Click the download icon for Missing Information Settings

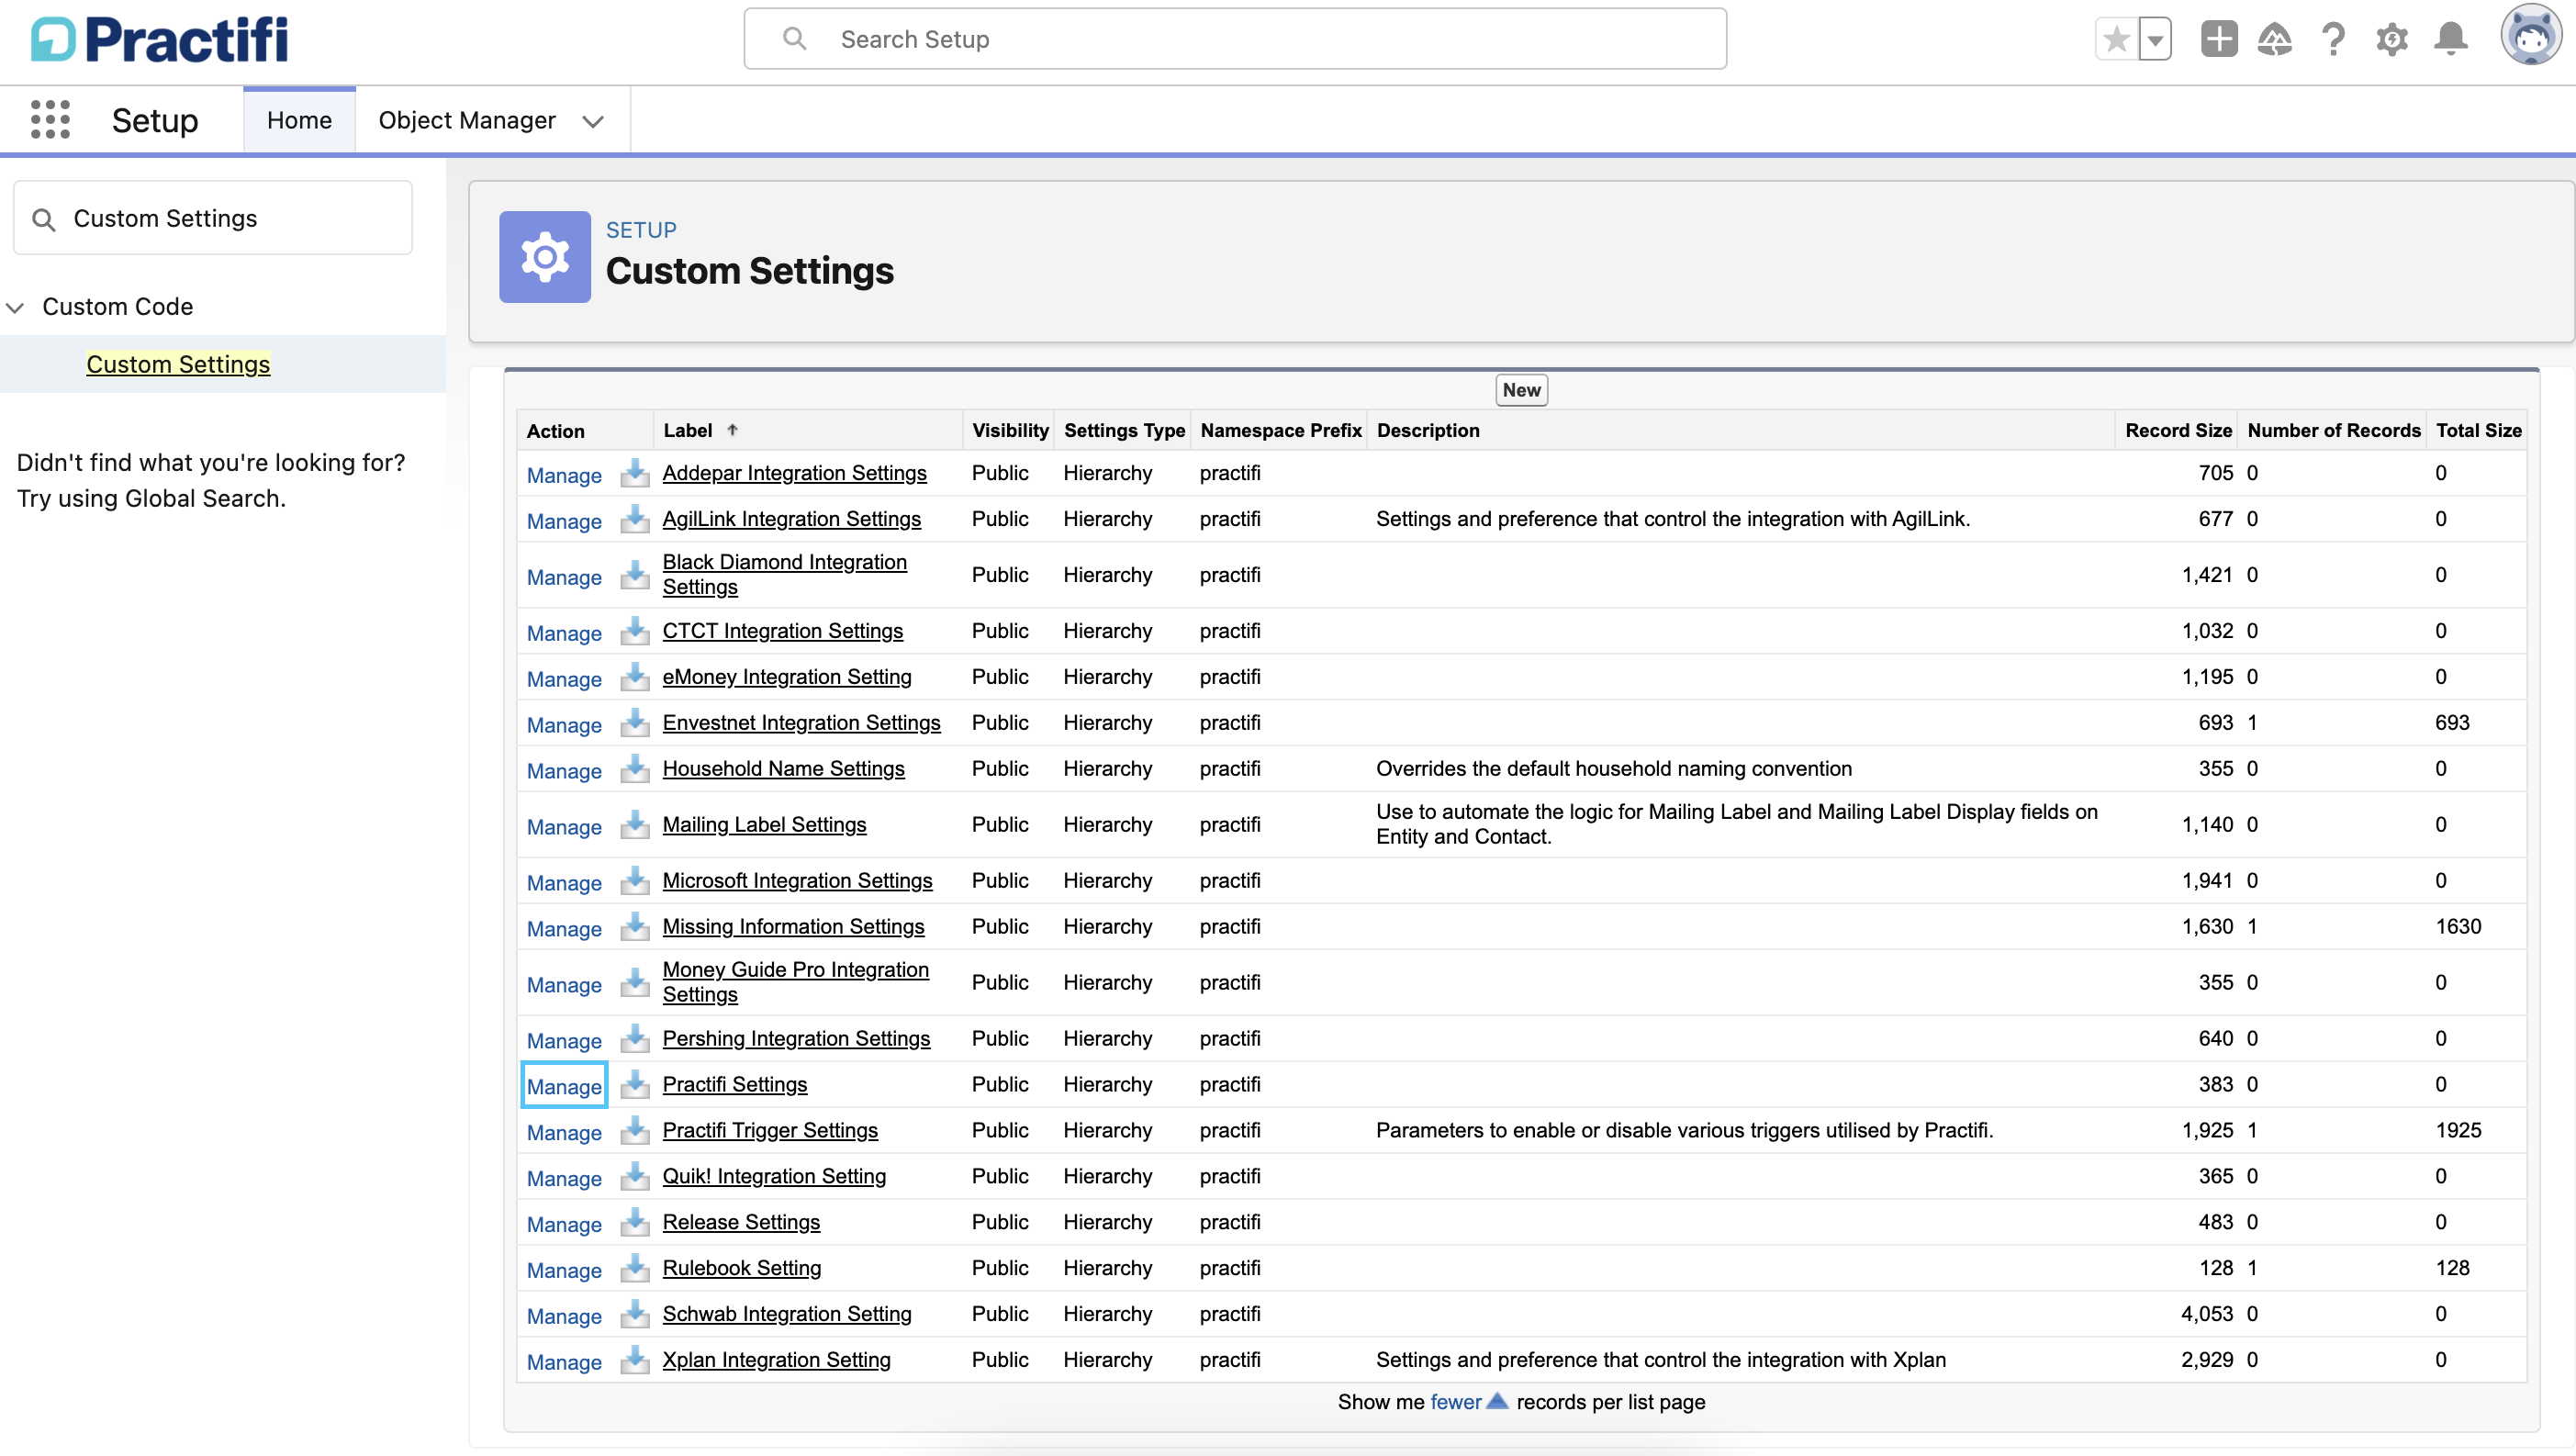(x=634, y=927)
